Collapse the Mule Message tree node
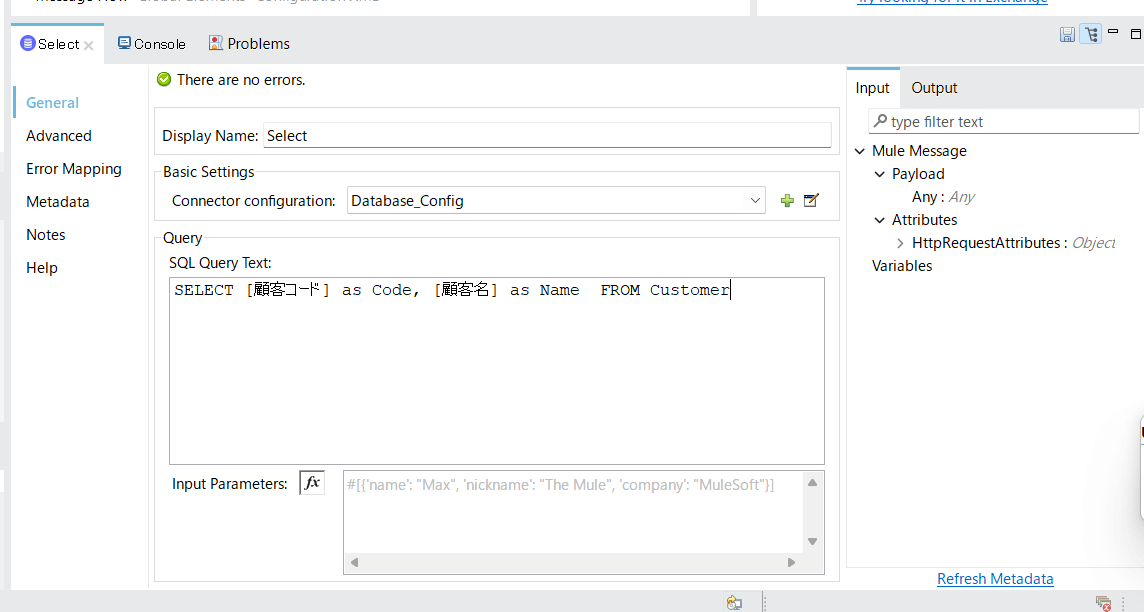This screenshot has height=612, width=1144. (860, 151)
